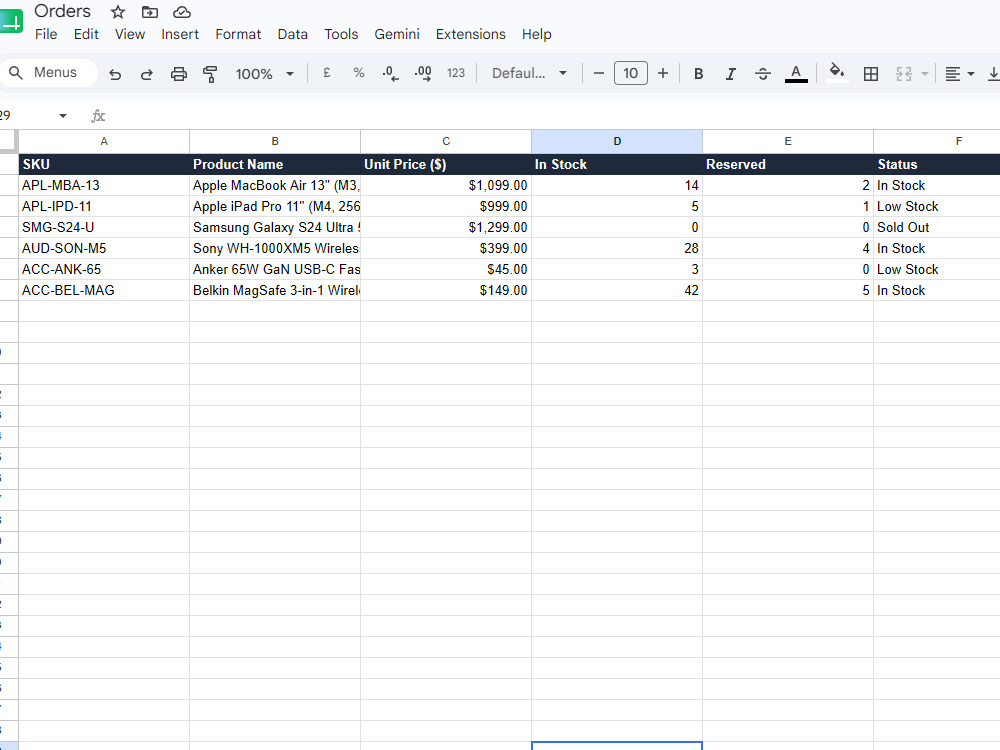Screen dimensions: 1000x750
Task: Open the Edit menu
Action: point(86,34)
